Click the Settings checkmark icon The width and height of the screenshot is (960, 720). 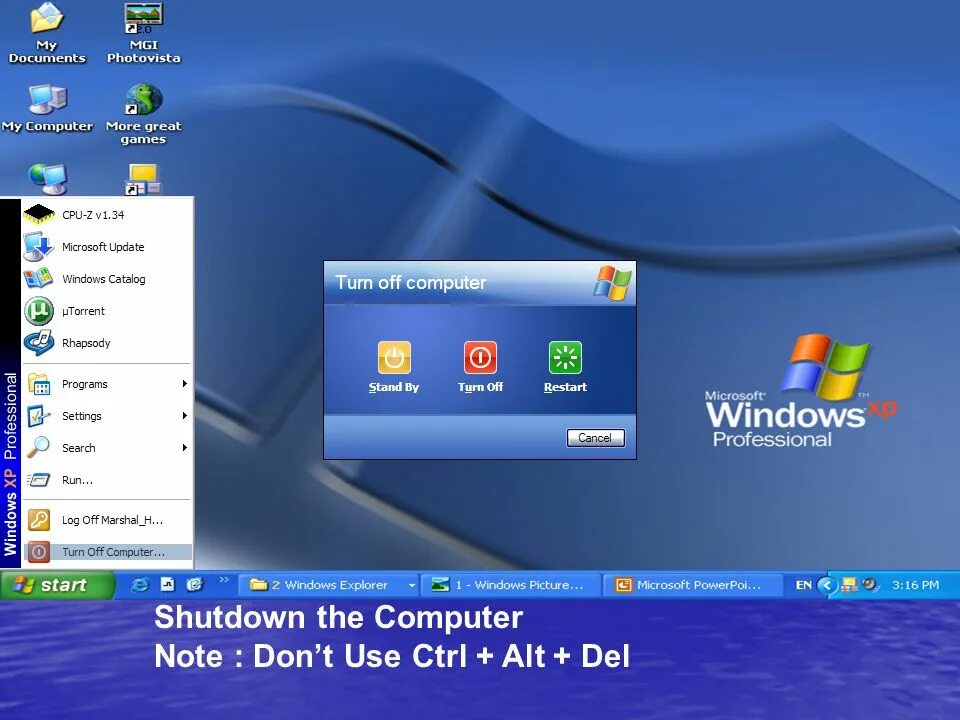pos(39,416)
